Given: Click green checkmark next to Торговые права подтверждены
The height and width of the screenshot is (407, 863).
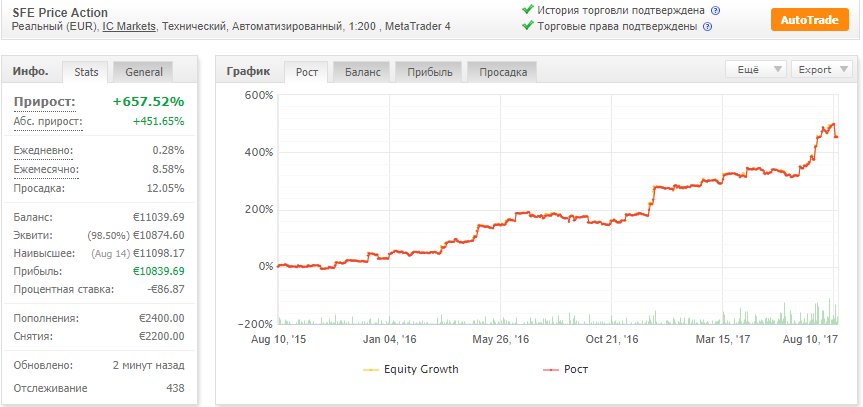Looking at the screenshot, I should [x=528, y=25].
